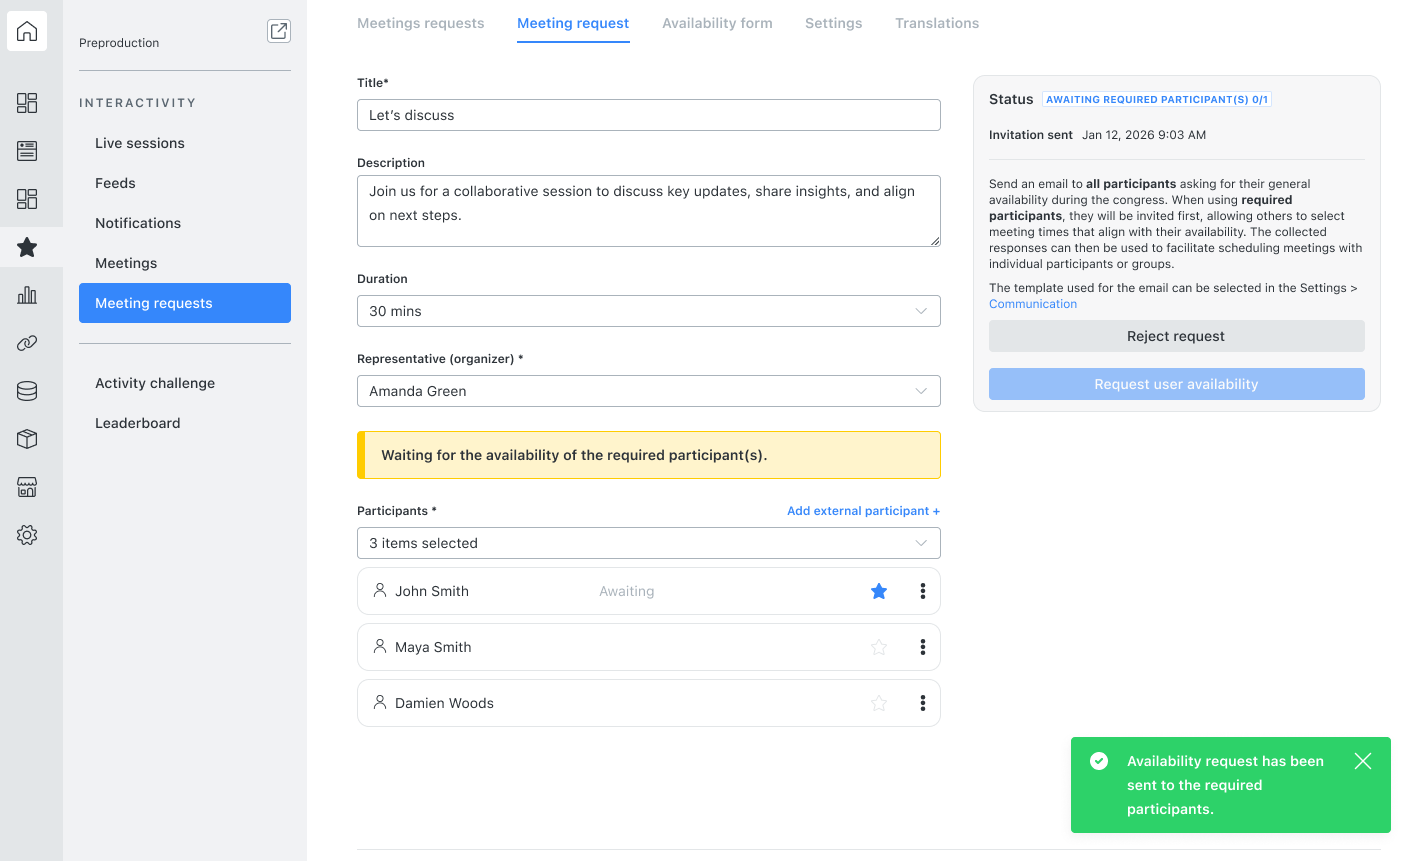Screen dimensions: 1410x861
Task: Click the Preproduction label in sidebar
Action: [119, 43]
